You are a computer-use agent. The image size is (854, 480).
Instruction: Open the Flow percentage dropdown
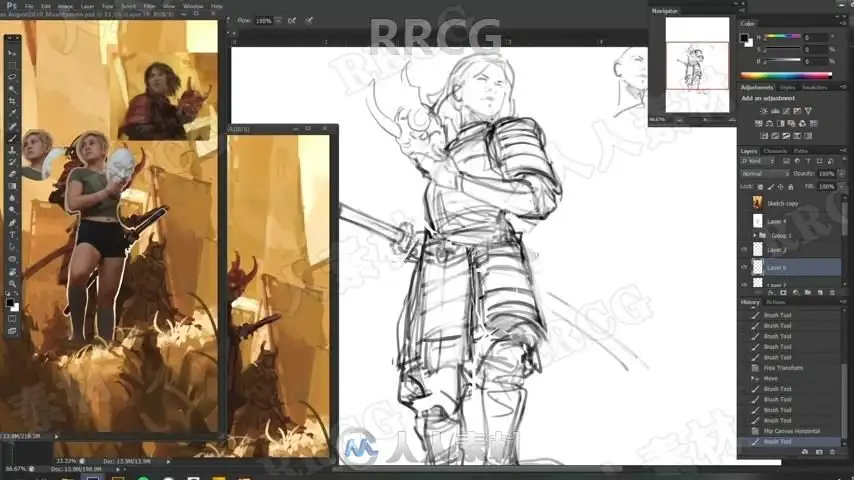278,21
